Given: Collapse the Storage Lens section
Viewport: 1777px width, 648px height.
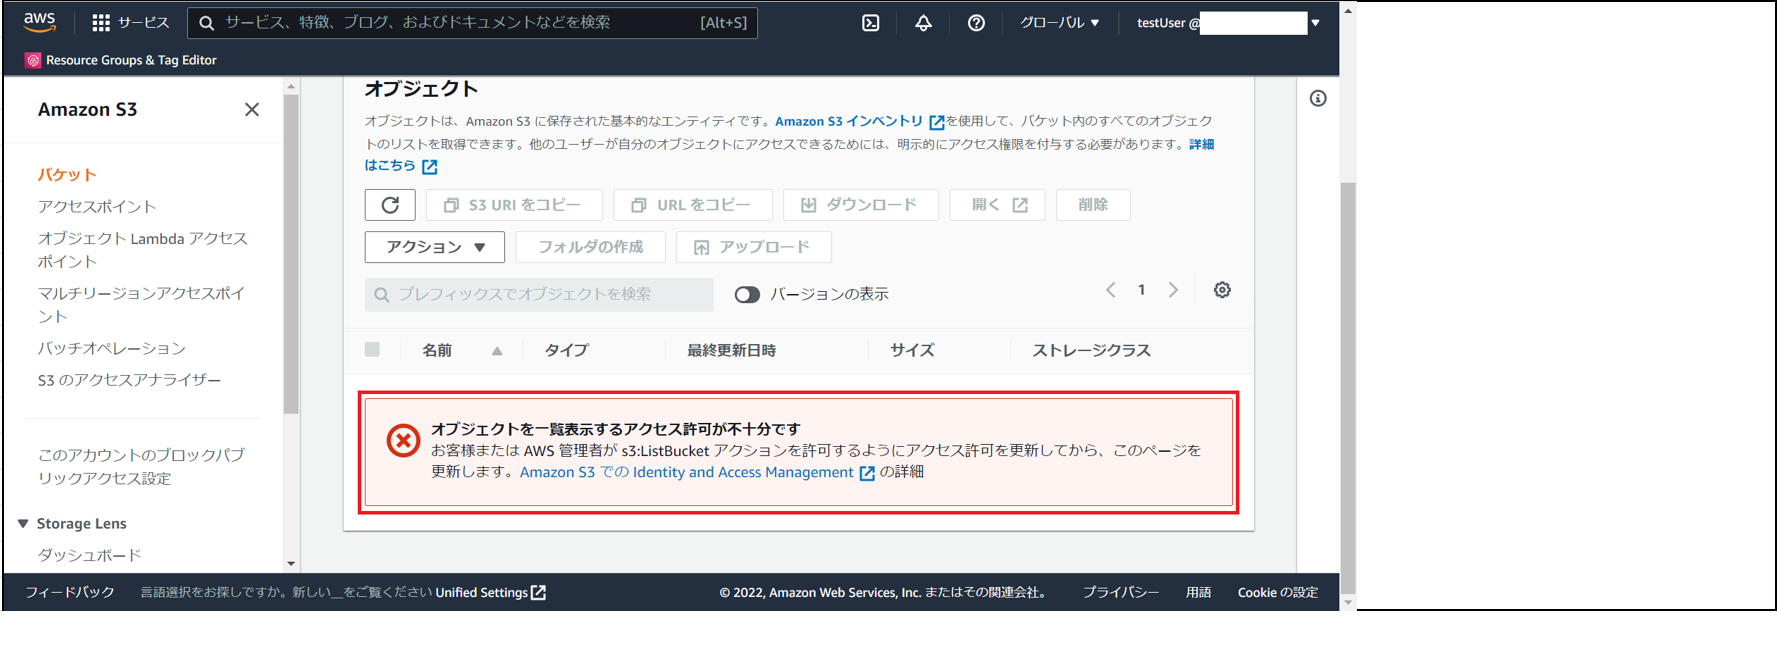Looking at the screenshot, I should pos(23,524).
